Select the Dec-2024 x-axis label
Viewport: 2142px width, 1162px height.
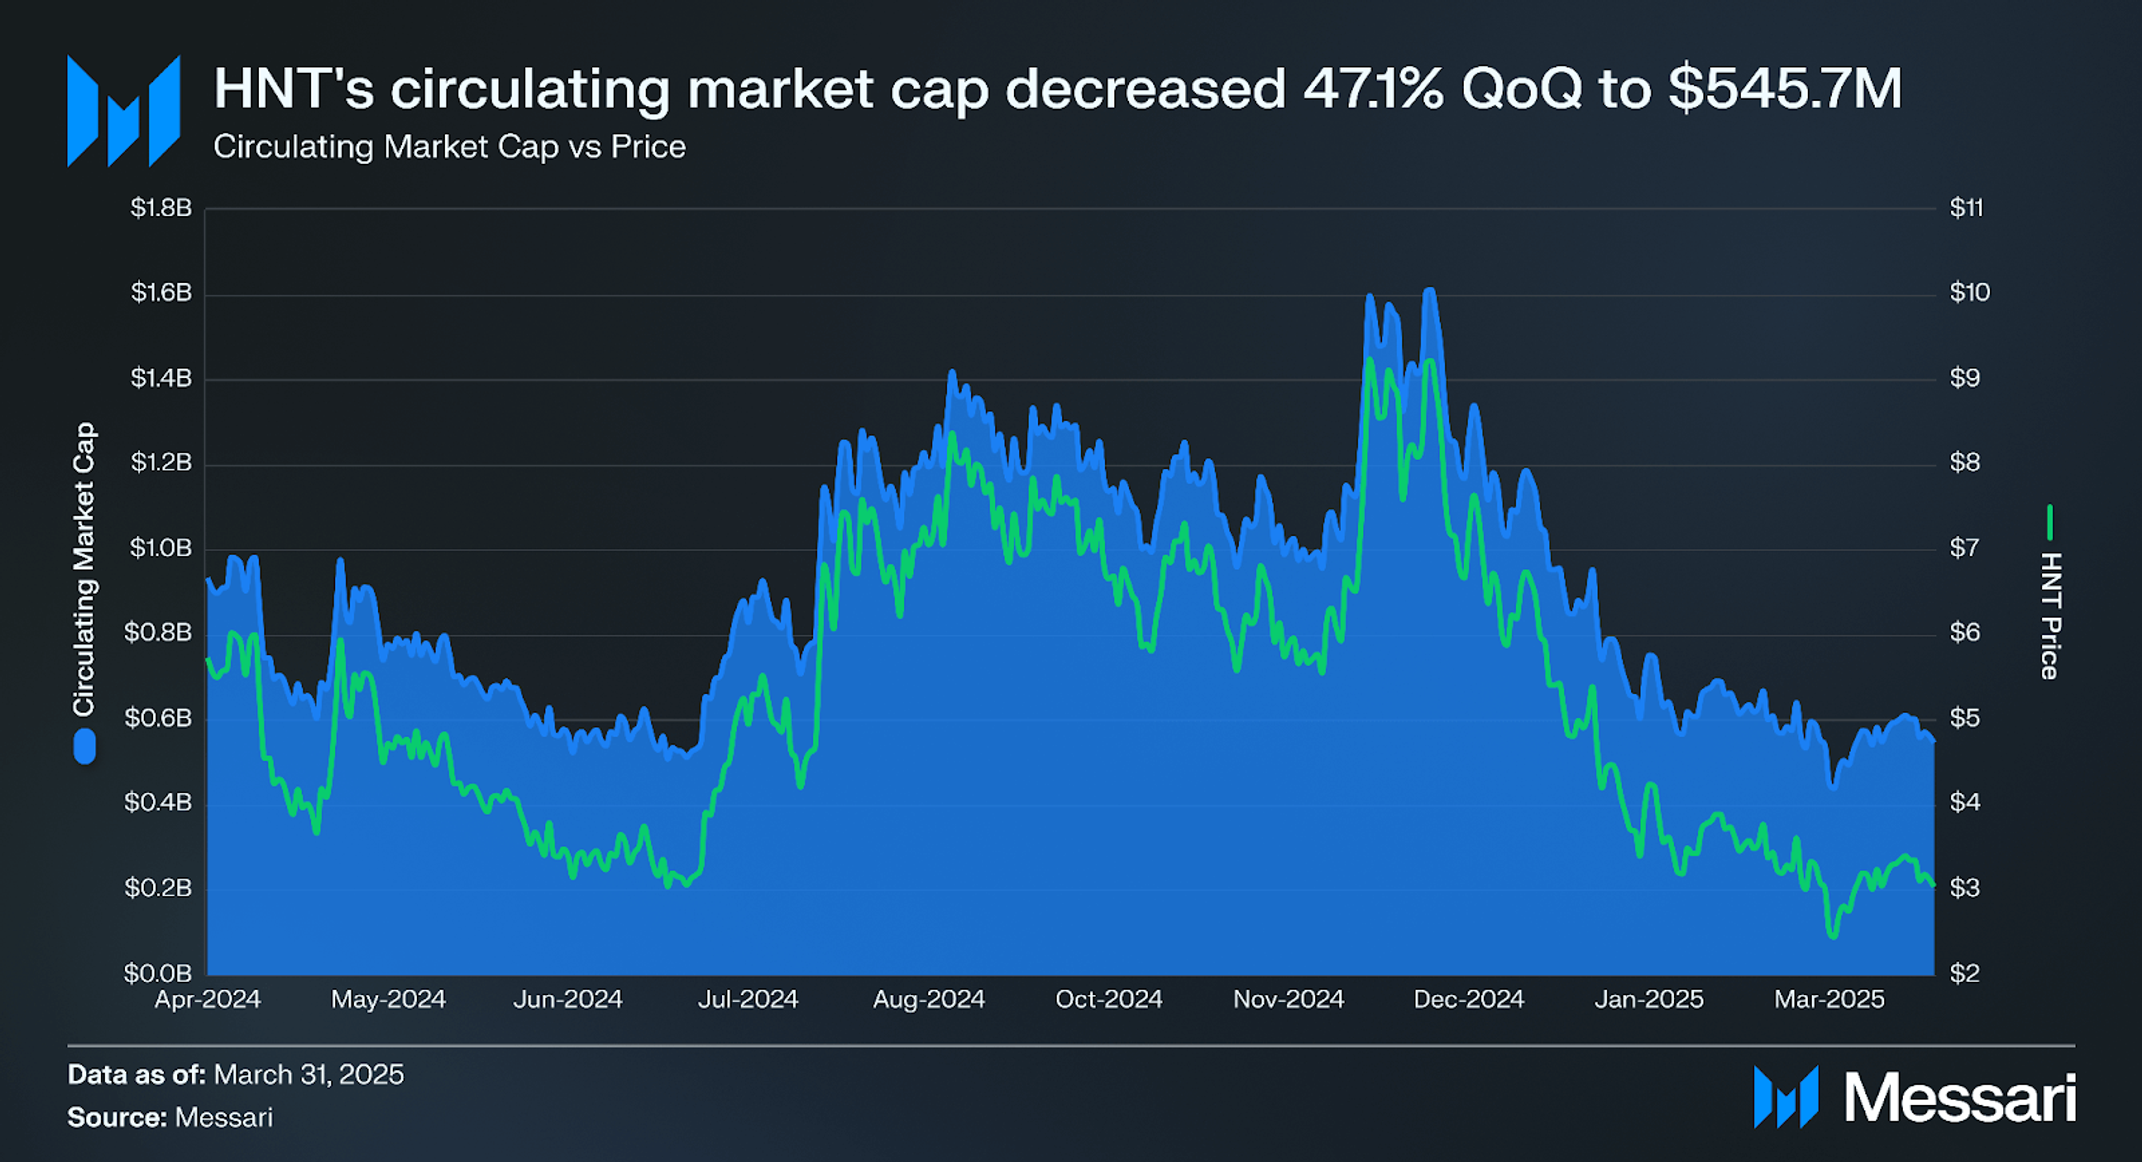[x=1469, y=999]
